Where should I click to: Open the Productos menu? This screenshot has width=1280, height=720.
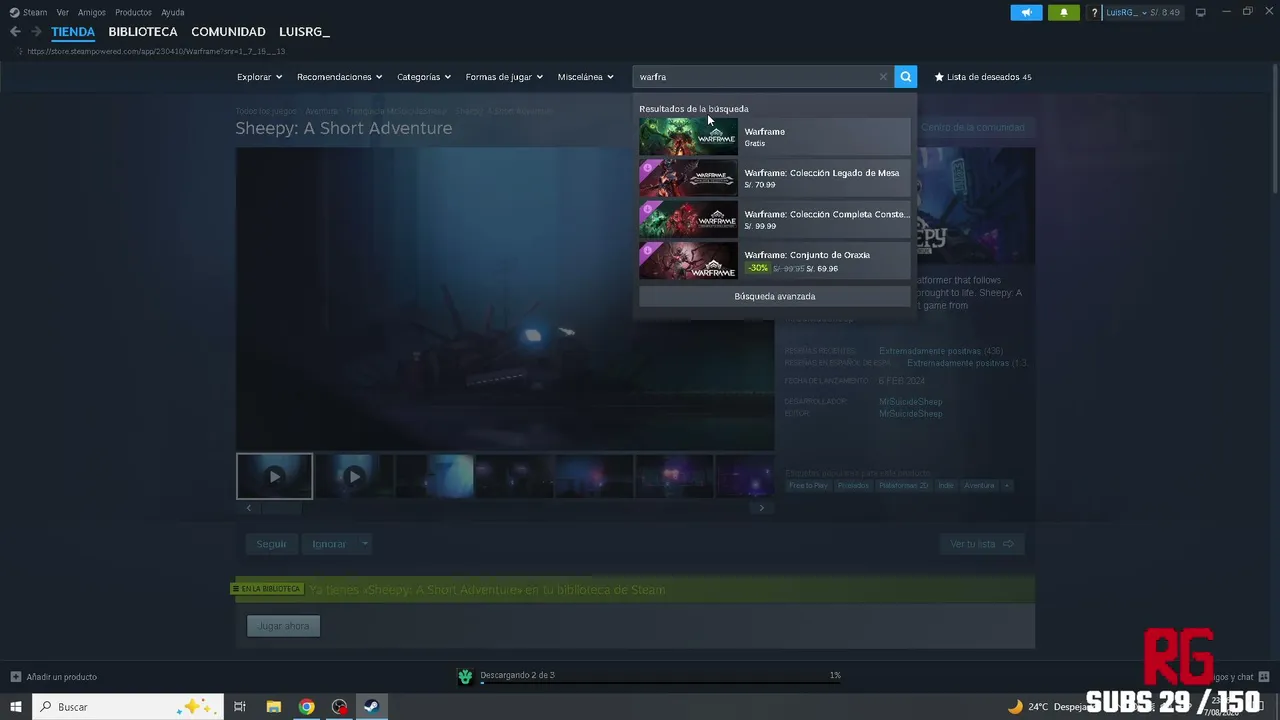tap(133, 12)
